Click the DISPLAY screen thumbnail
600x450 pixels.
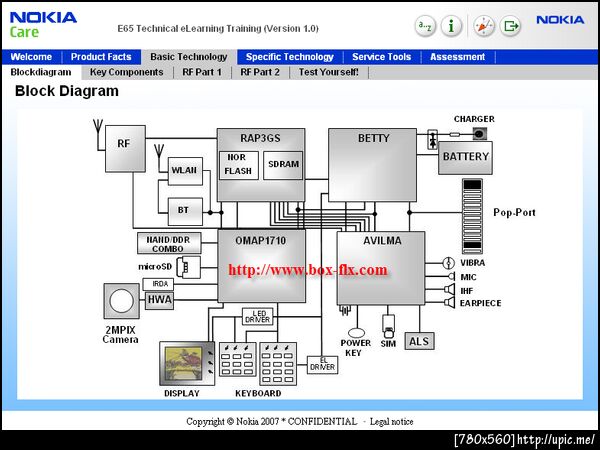tap(187, 364)
